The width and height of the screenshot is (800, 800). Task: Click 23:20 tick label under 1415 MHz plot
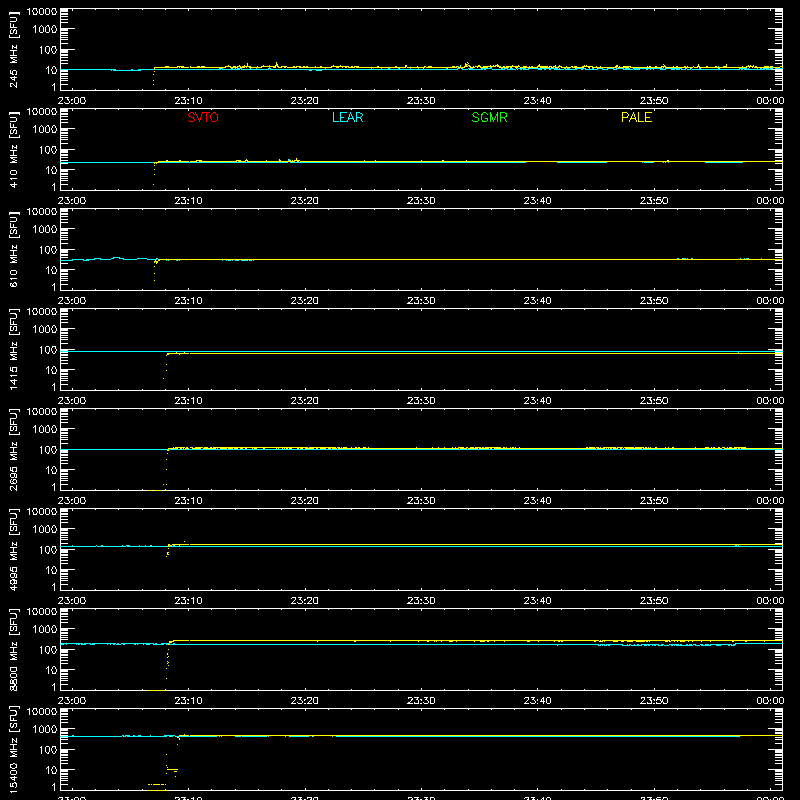[x=305, y=401]
